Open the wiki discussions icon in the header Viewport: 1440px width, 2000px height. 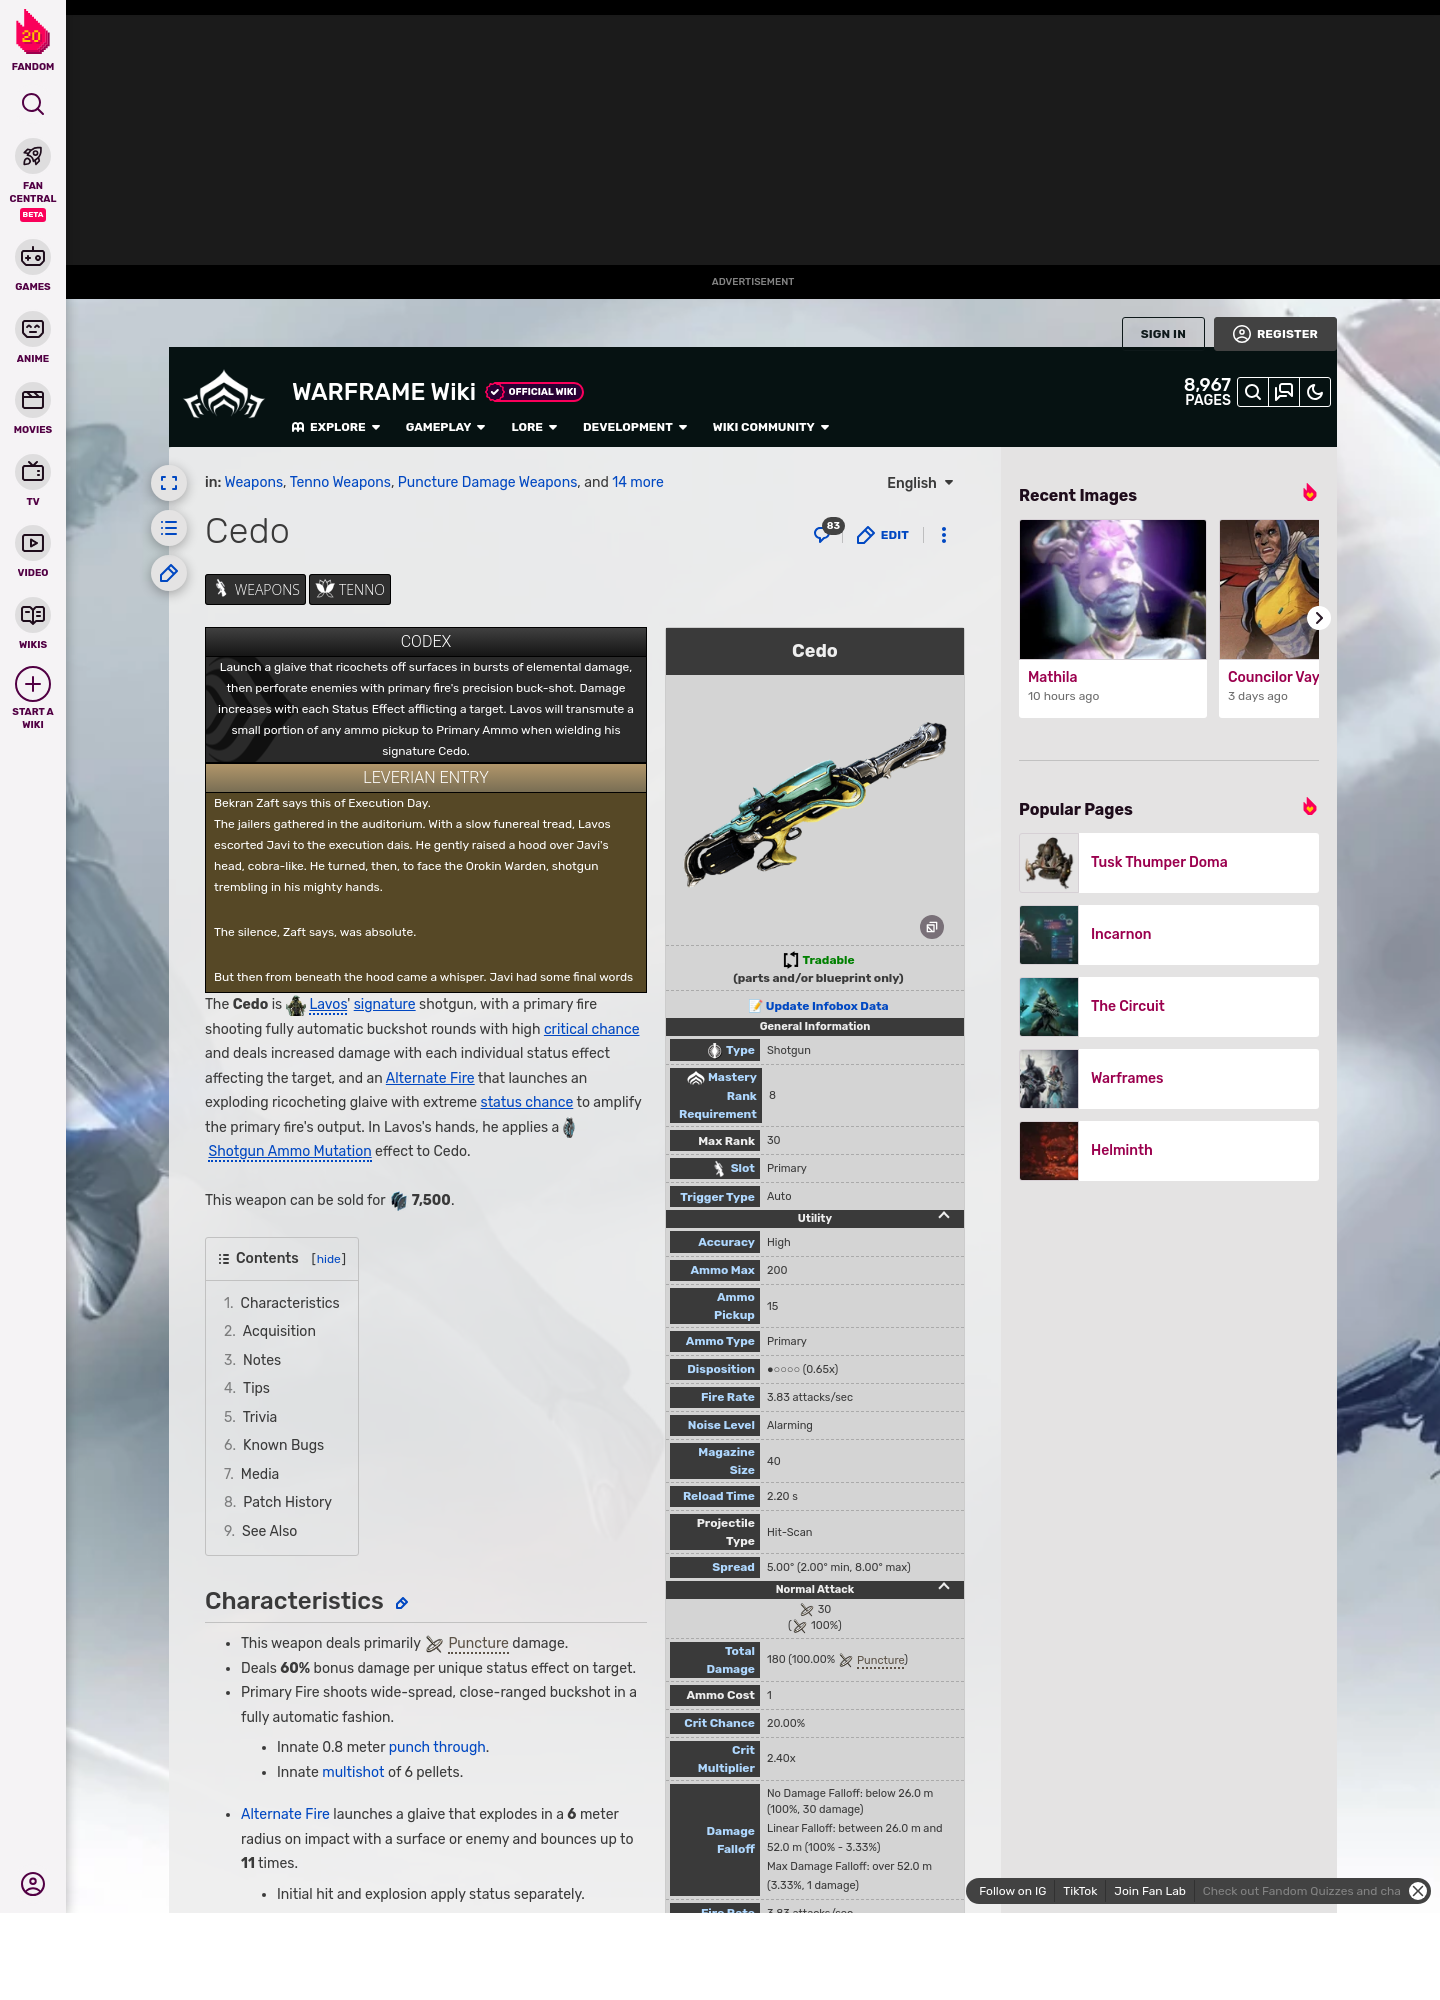click(x=1284, y=392)
